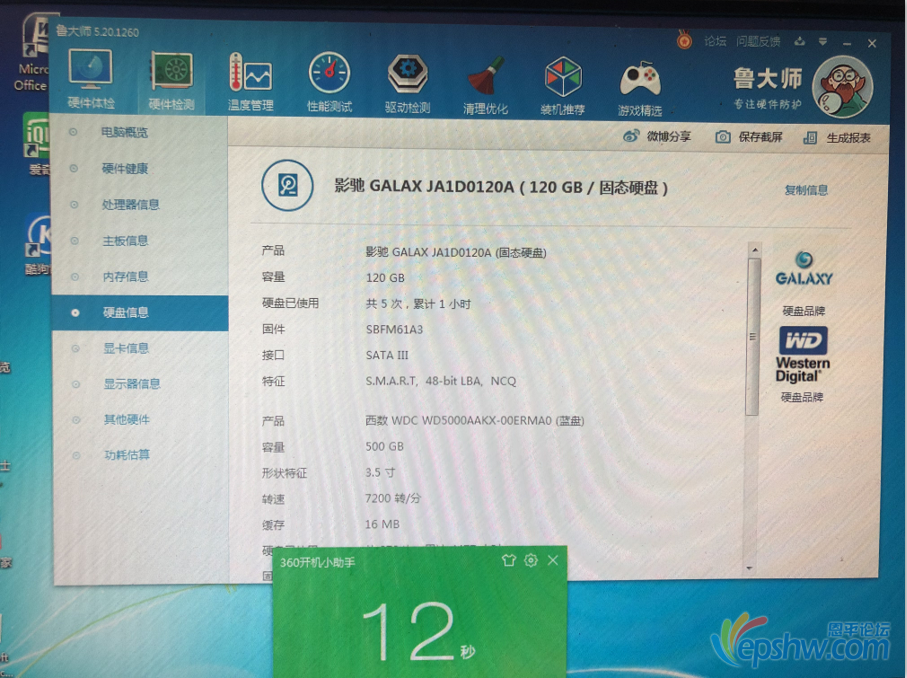The height and width of the screenshot is (678, 907).
Task: Click the vertical scrollbar thumb
Action: tap(753, 337)
